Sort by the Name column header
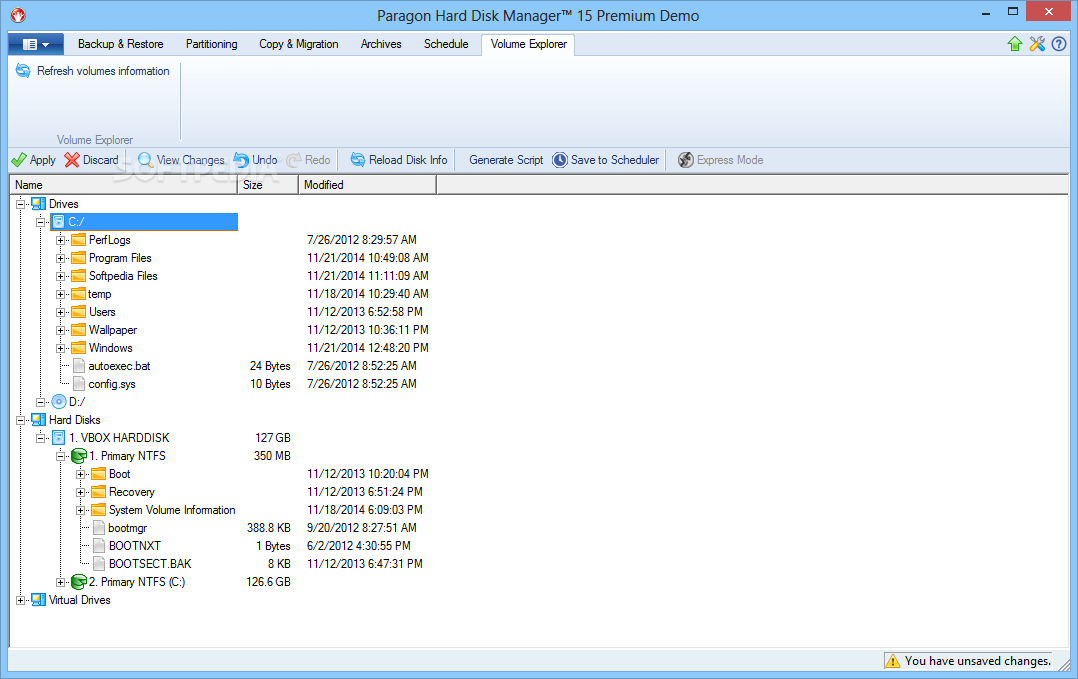This screenshot has height=679, width=1078. tap(124, 185)
